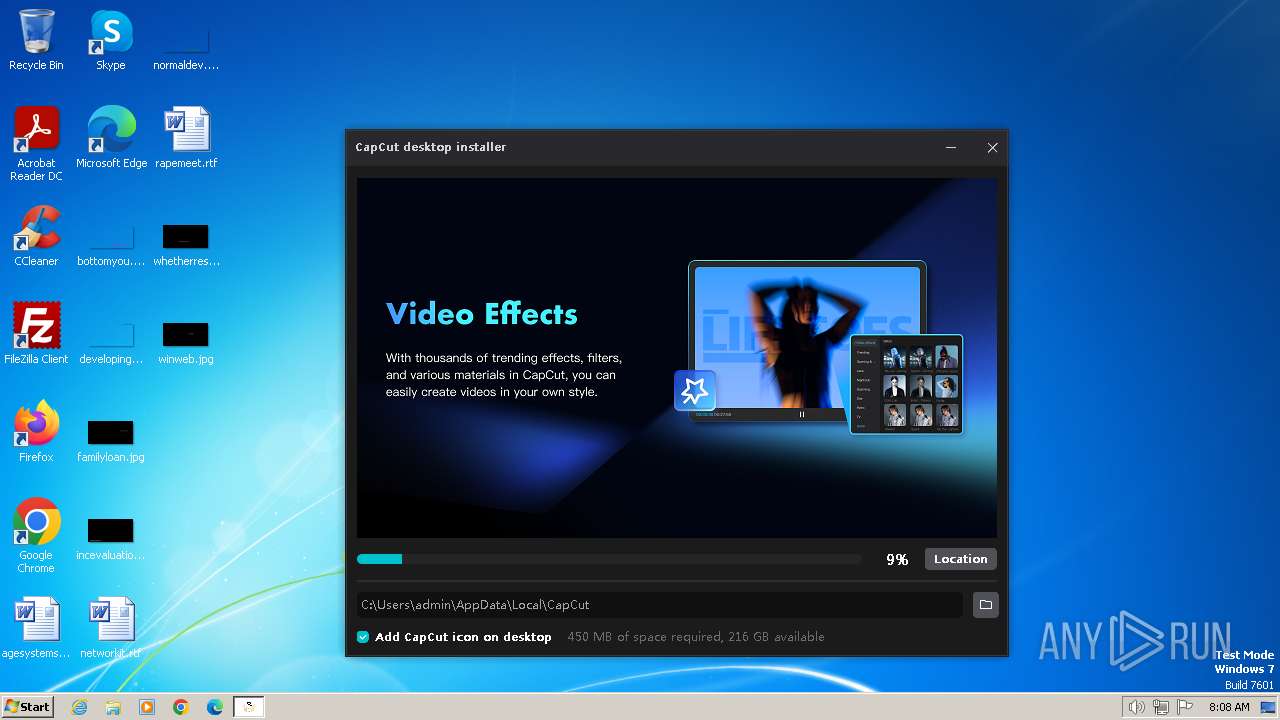
Task: Open the network tray icon
Action: coord(1161,707)
